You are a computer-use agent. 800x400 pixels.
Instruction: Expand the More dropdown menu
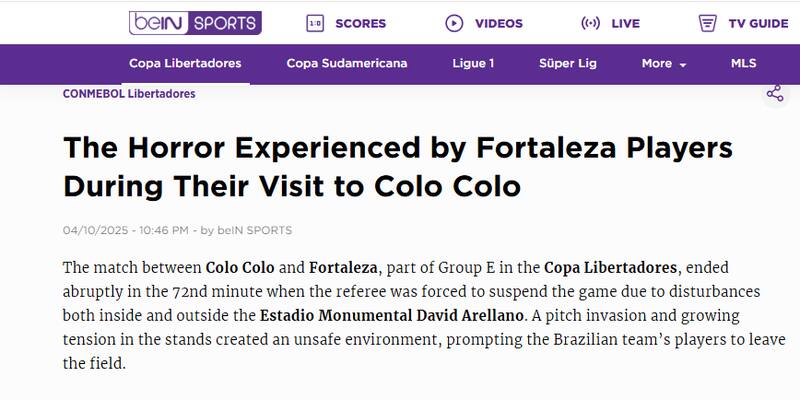tap(664, 63)
